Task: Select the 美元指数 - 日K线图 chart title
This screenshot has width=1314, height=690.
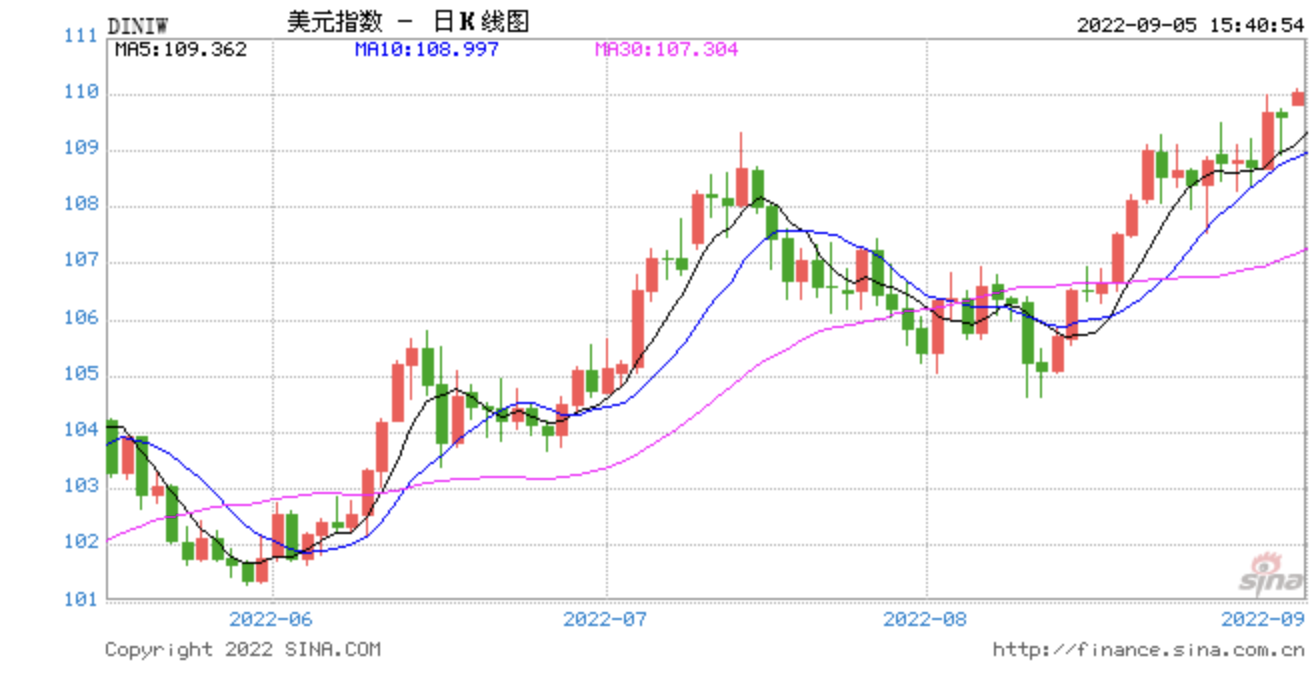Action: (x=408, y=21)
